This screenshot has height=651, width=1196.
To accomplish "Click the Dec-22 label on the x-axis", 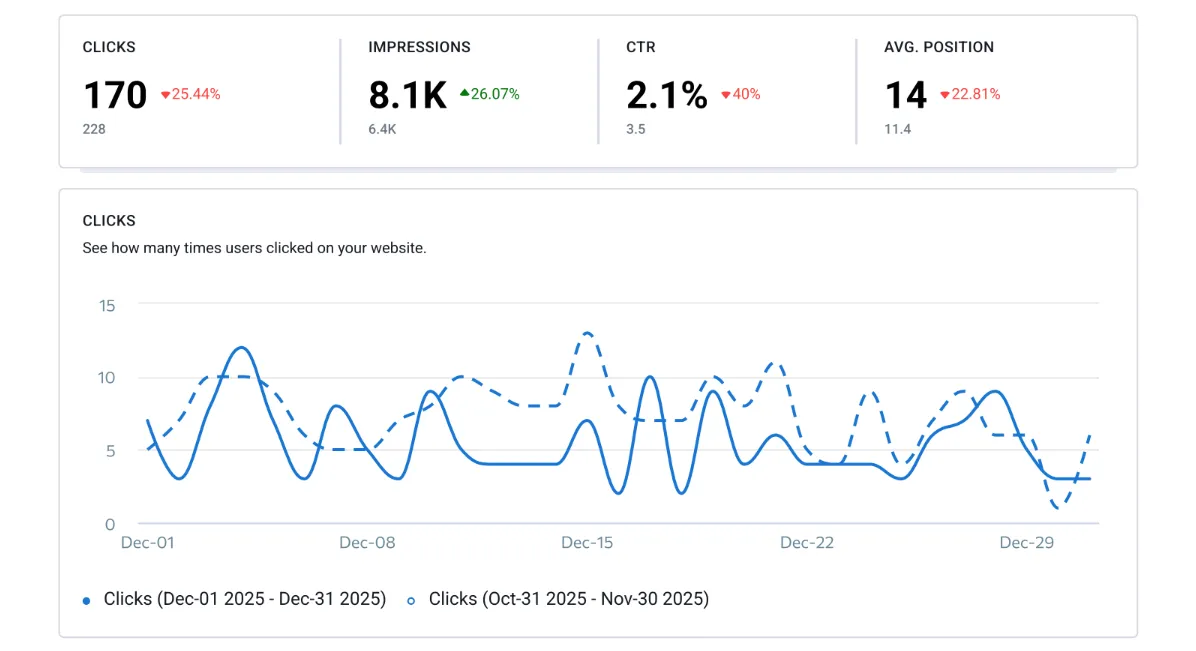I will tap(808, 542).
